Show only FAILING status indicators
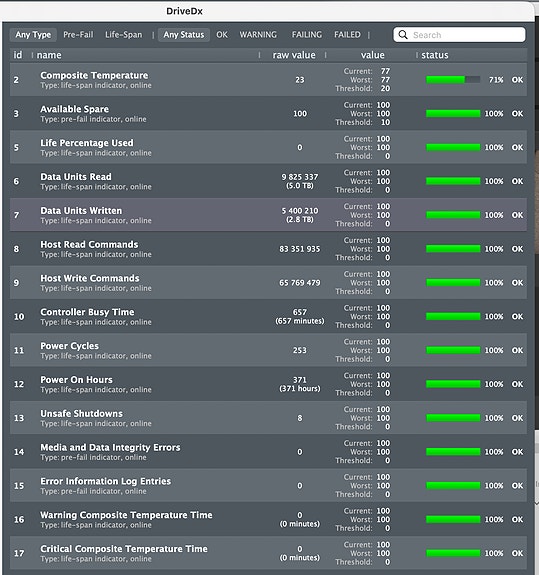The image size is (539, 575). (307, 35)
